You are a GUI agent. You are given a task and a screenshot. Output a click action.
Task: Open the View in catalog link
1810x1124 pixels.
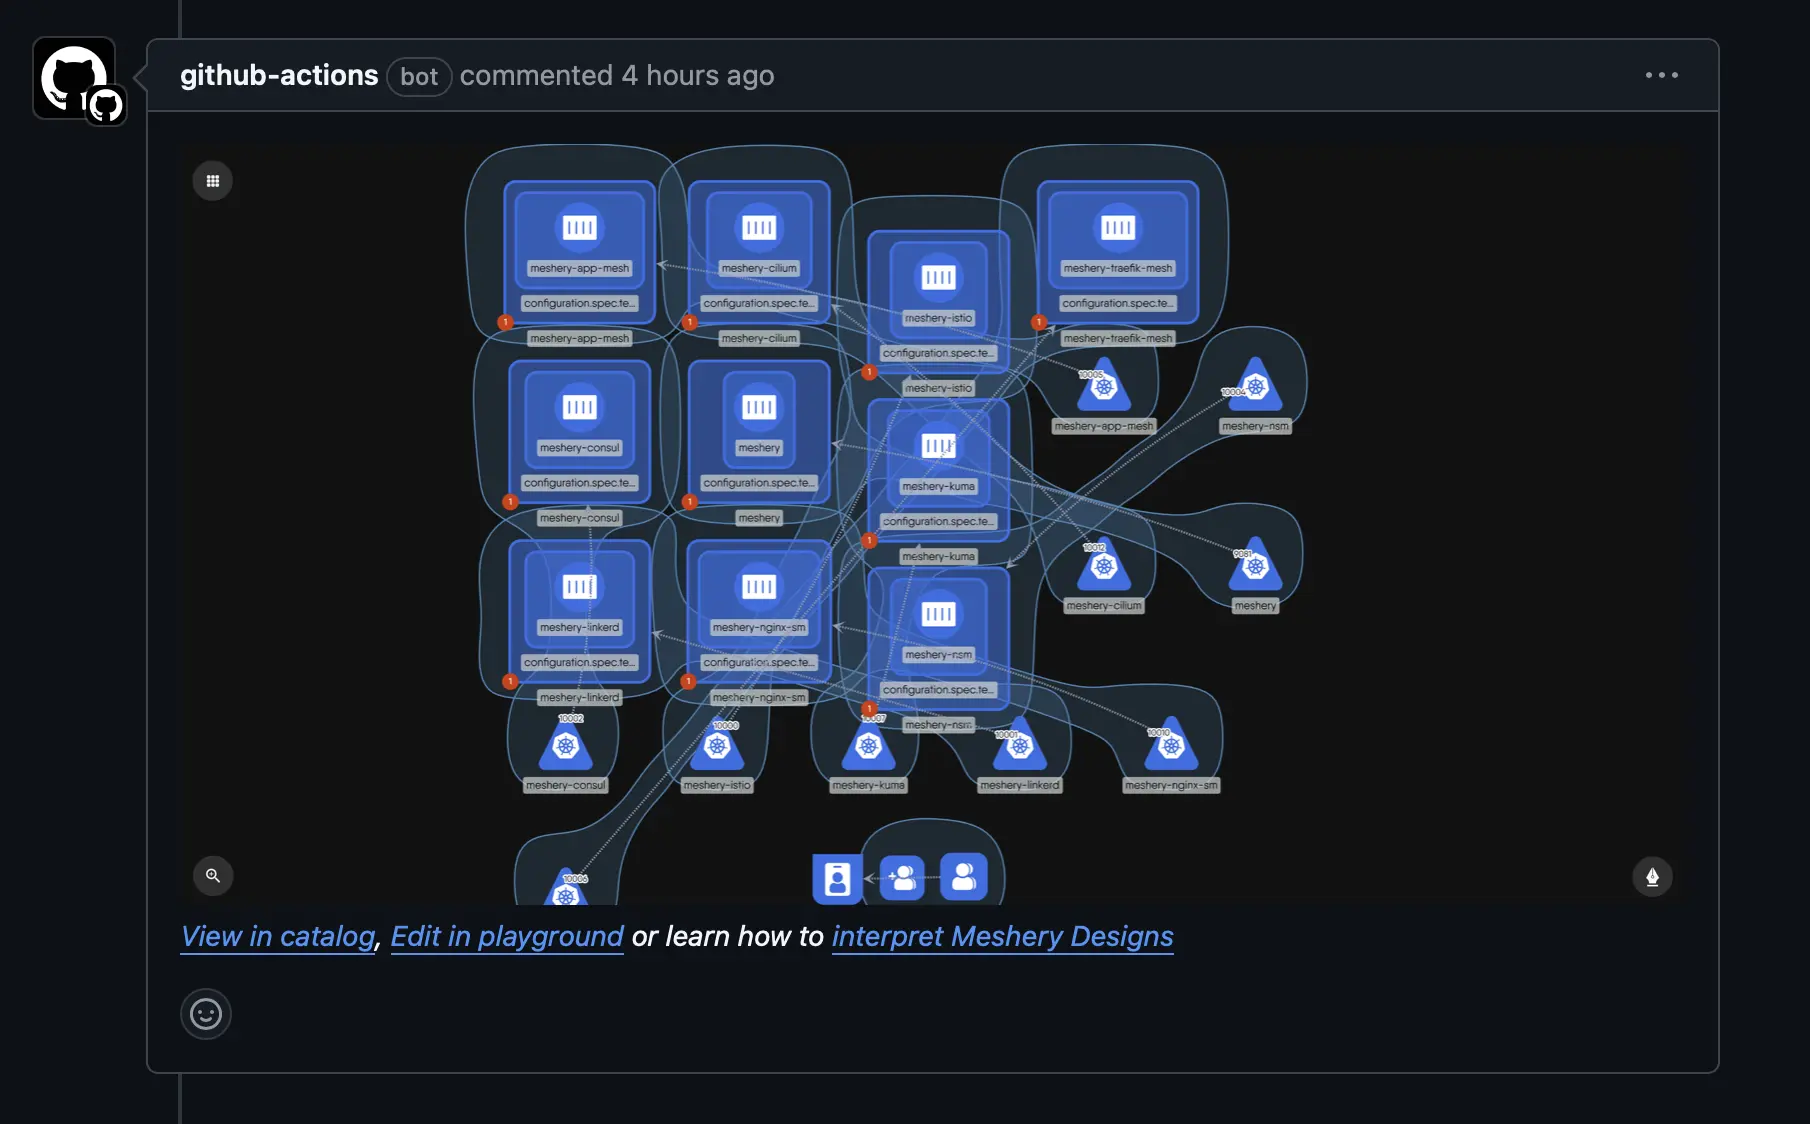[x=276, y=937]
